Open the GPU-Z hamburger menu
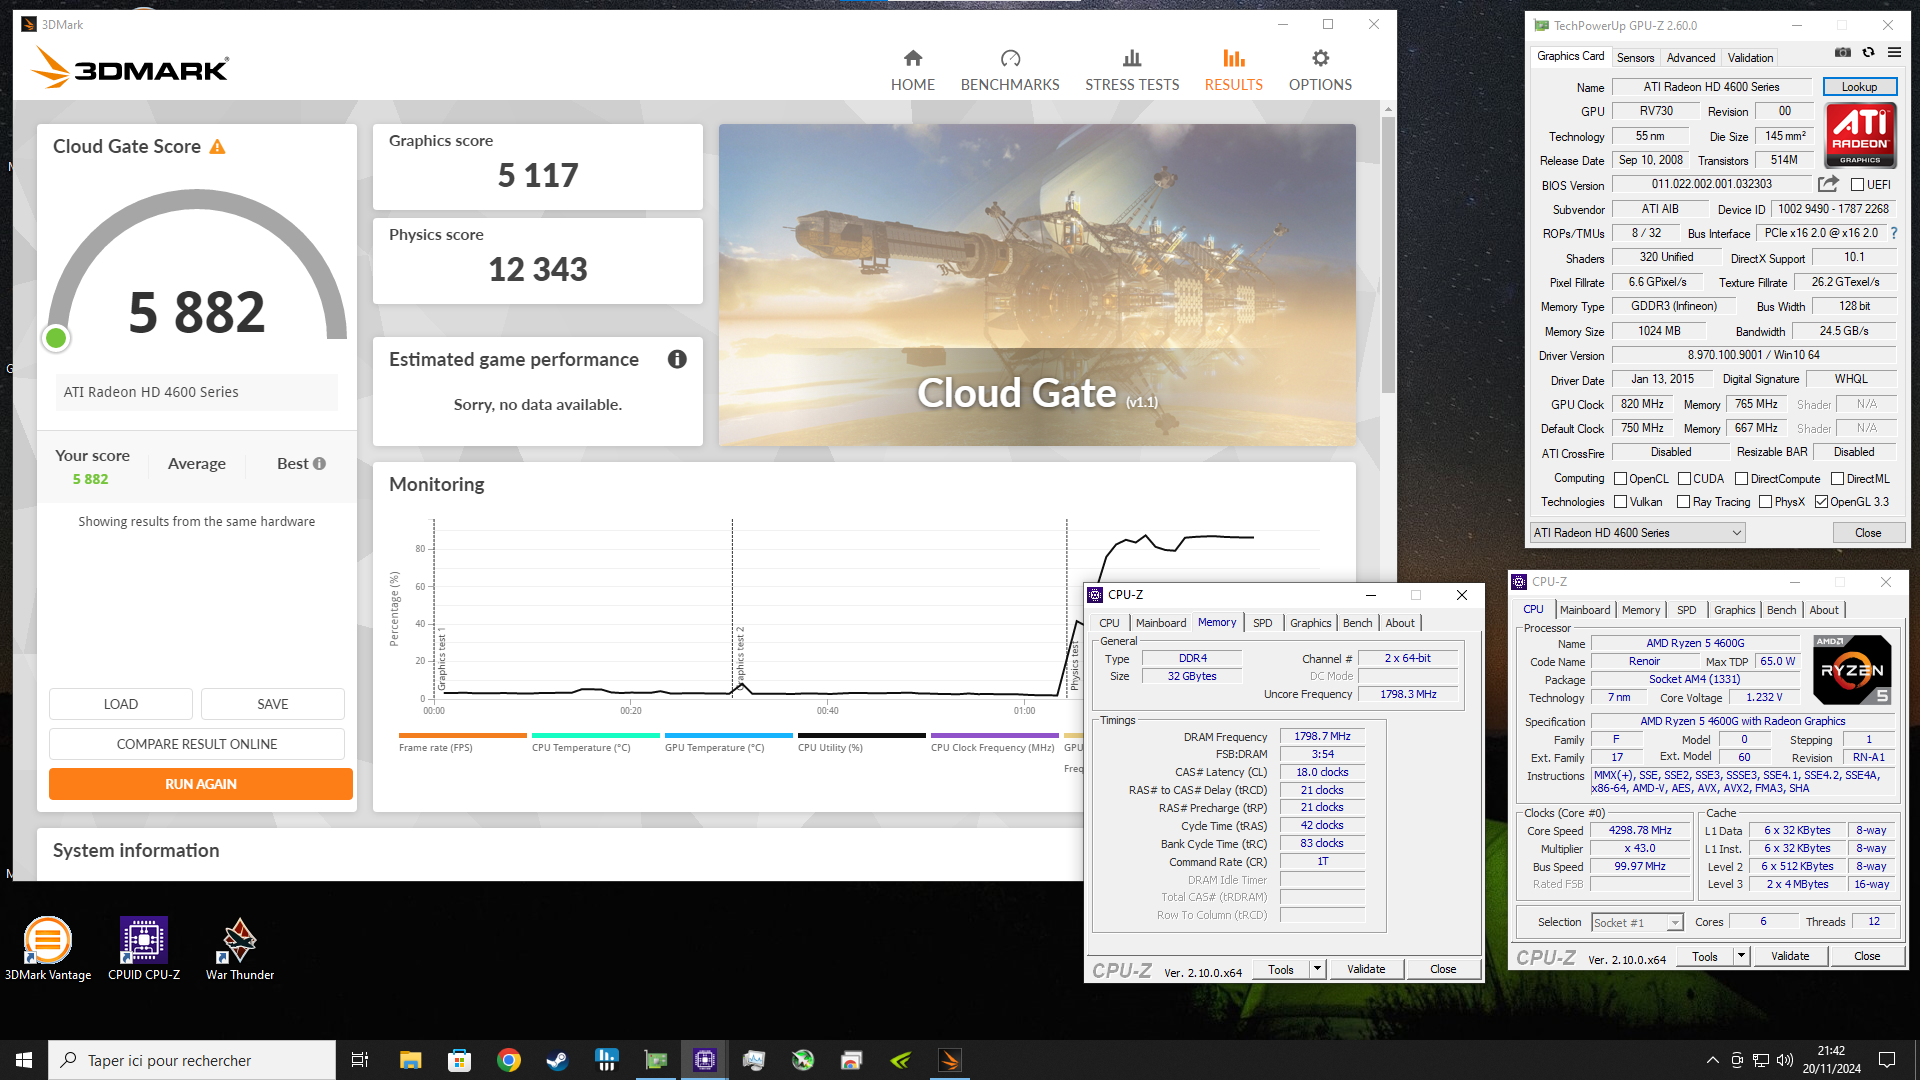 pos(1894,53)
